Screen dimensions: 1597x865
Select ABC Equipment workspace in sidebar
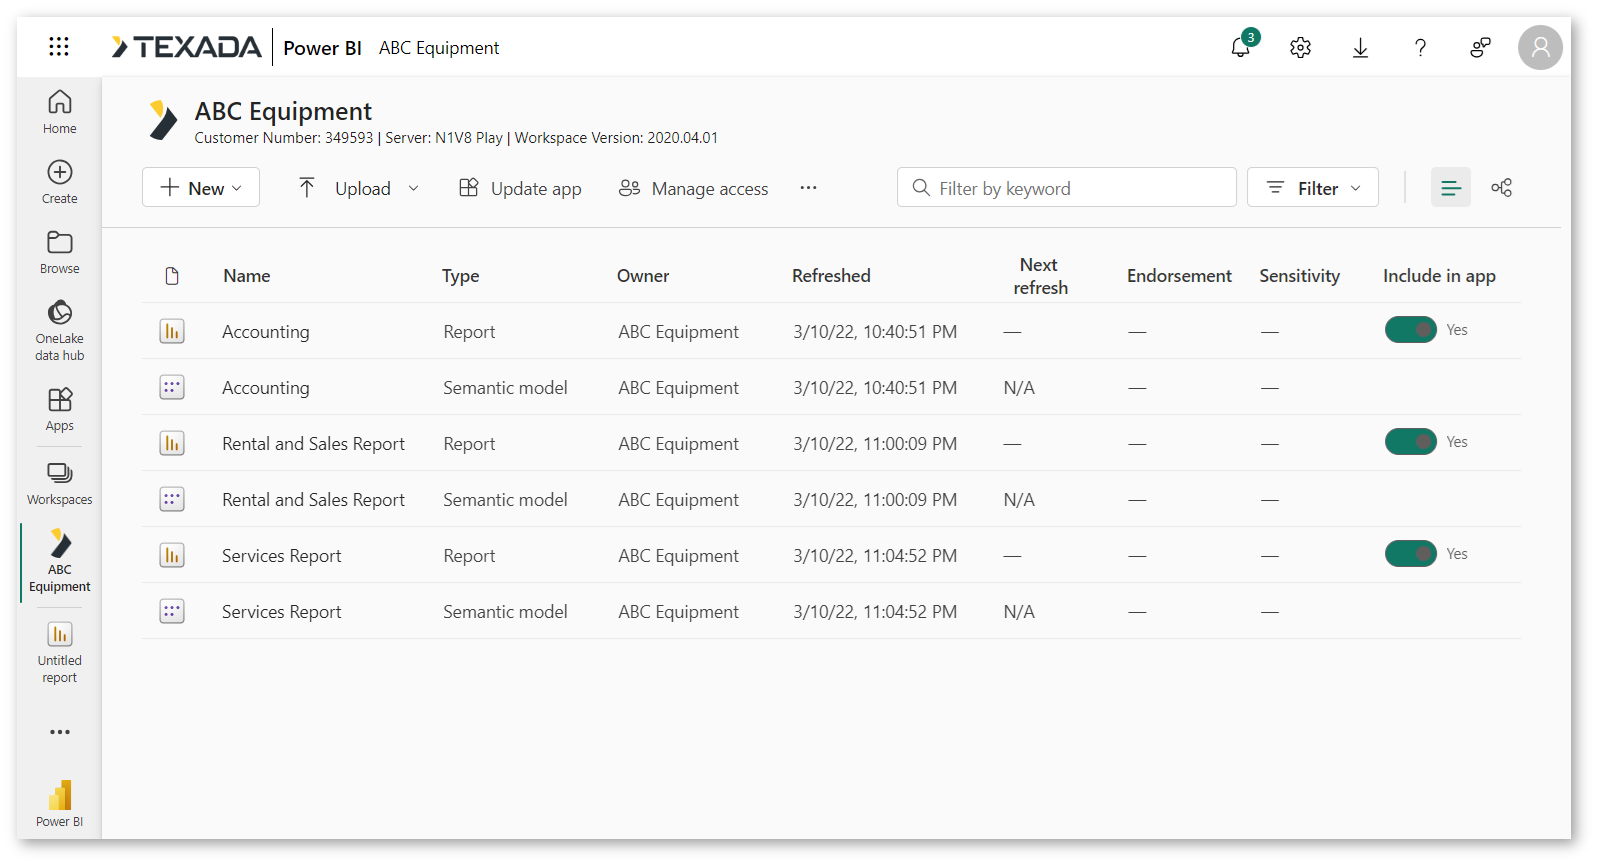click(x=60, y=562)
